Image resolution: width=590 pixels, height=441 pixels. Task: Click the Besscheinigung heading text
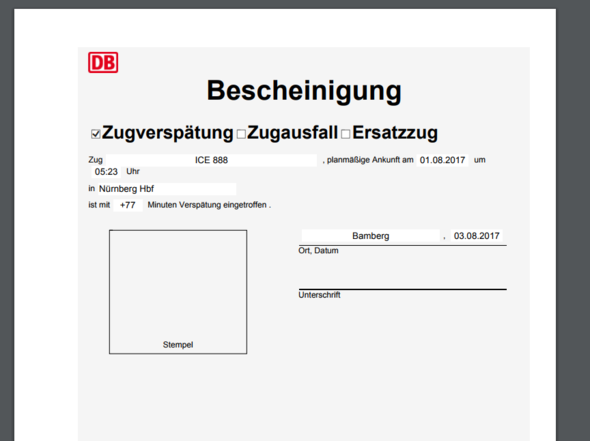click(304, 91)
